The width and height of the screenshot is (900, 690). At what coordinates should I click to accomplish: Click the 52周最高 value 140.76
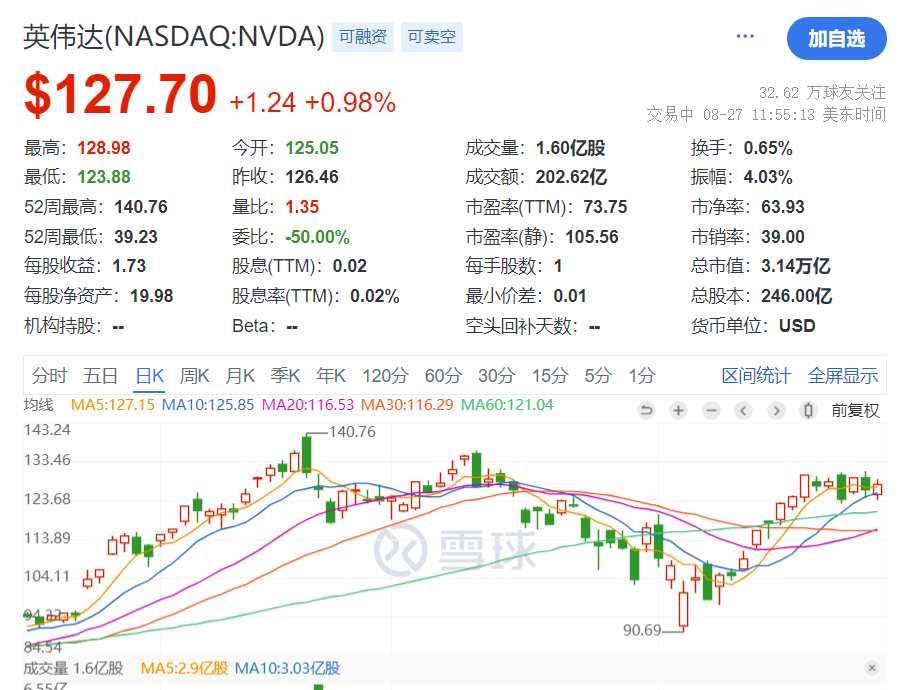click(x=141, y=207)
